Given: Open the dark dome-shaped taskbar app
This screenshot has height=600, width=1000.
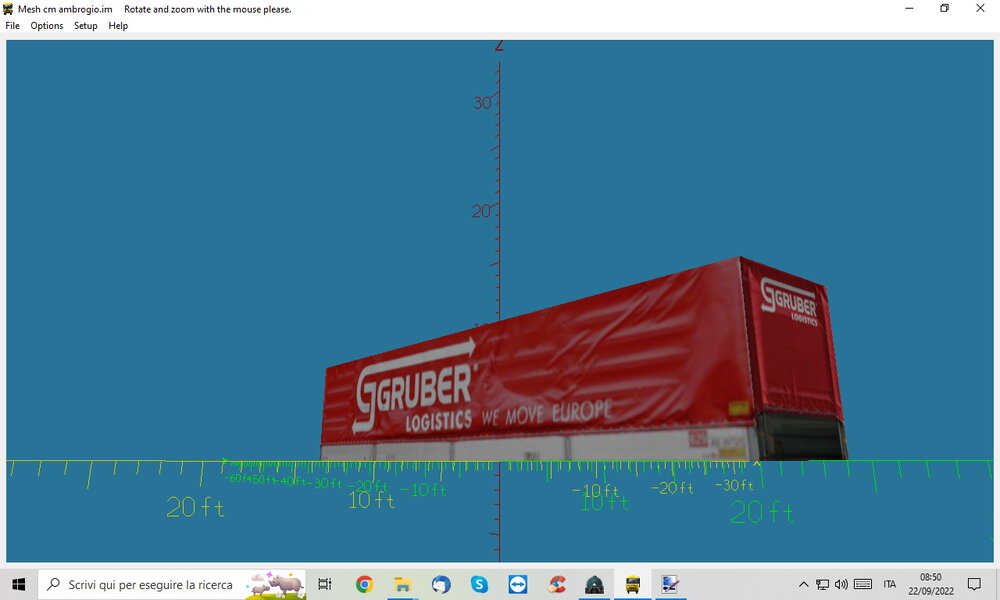Looking at the screenshot, I should pos(594,584).
